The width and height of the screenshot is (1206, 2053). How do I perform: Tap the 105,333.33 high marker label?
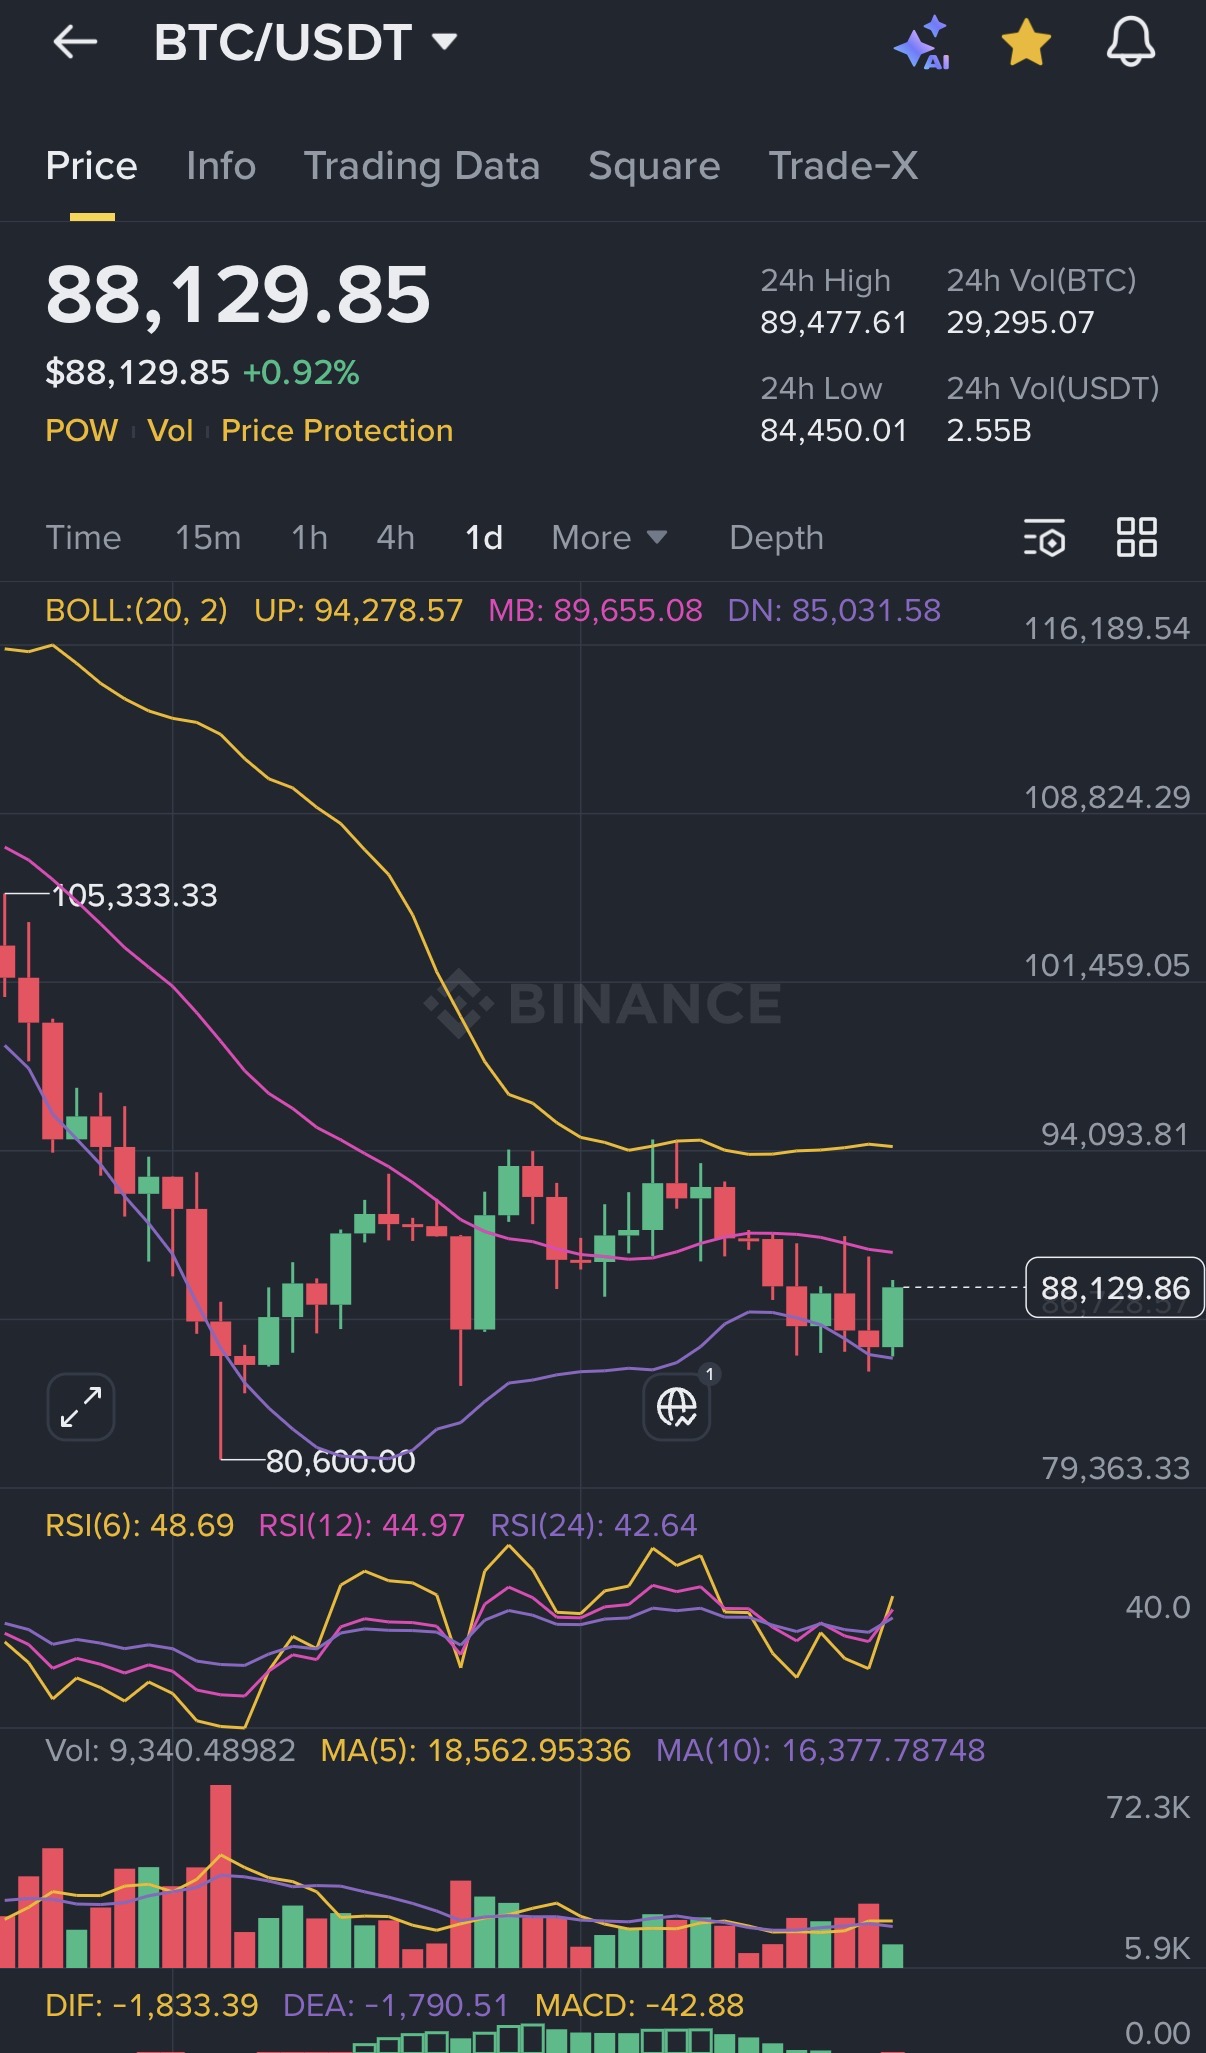(x=135, y=895)
